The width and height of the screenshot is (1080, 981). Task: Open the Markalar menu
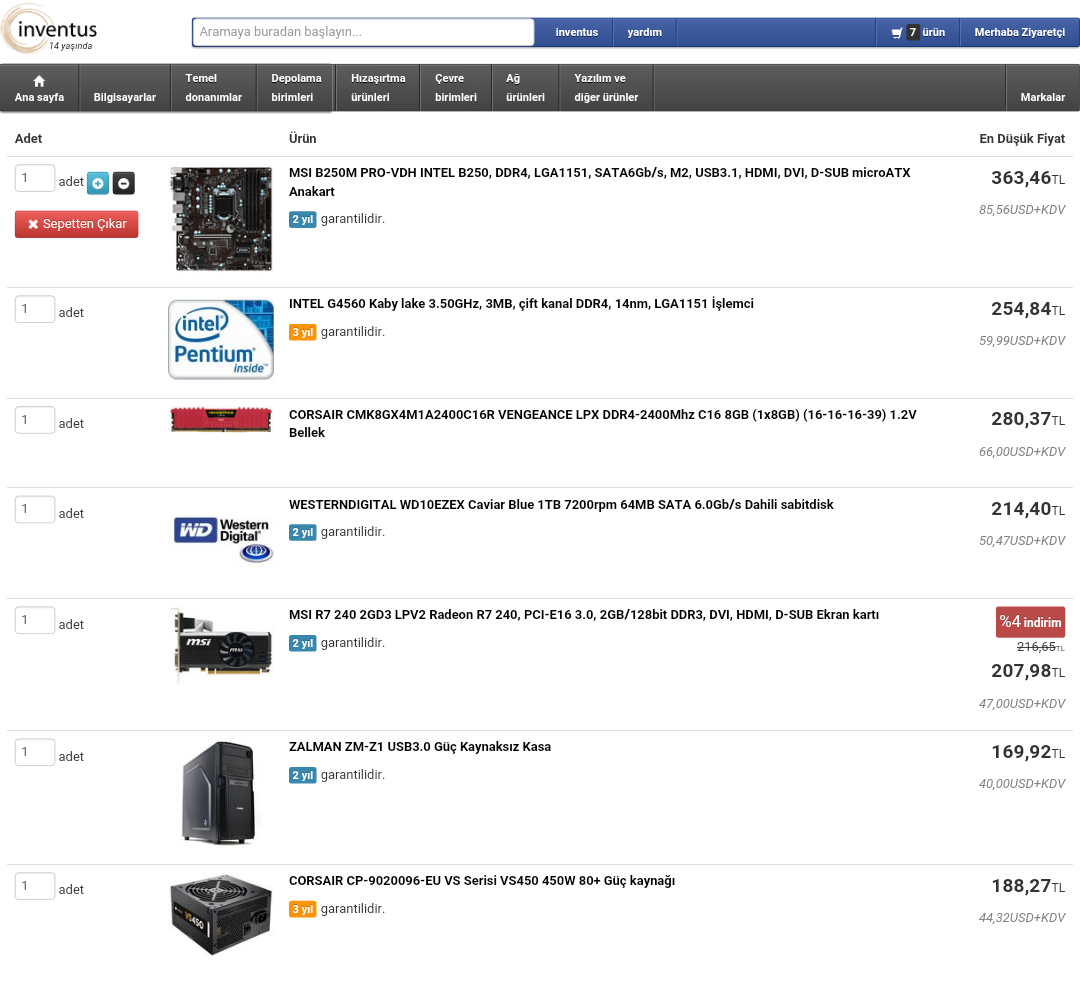1042,88
